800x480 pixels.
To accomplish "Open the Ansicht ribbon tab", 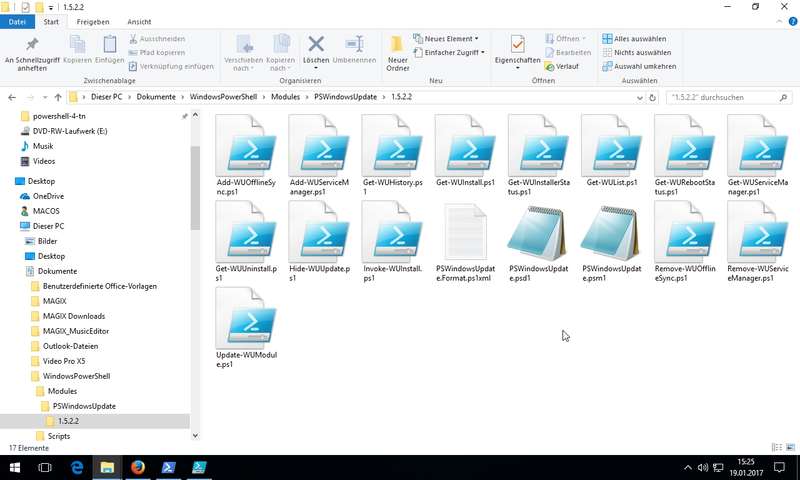I will (x=139, y=22).
